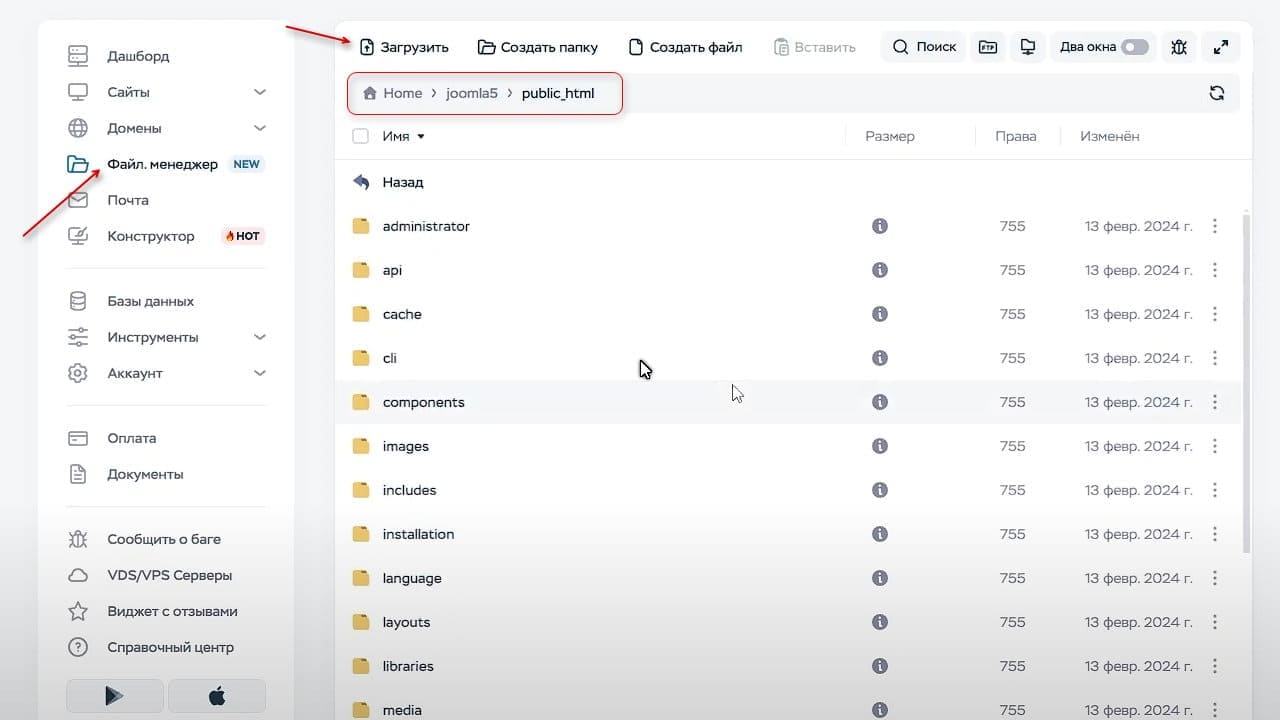Show info for libraries folder
This screenshot has height=720, width=1280.
[x=880, y=666]
